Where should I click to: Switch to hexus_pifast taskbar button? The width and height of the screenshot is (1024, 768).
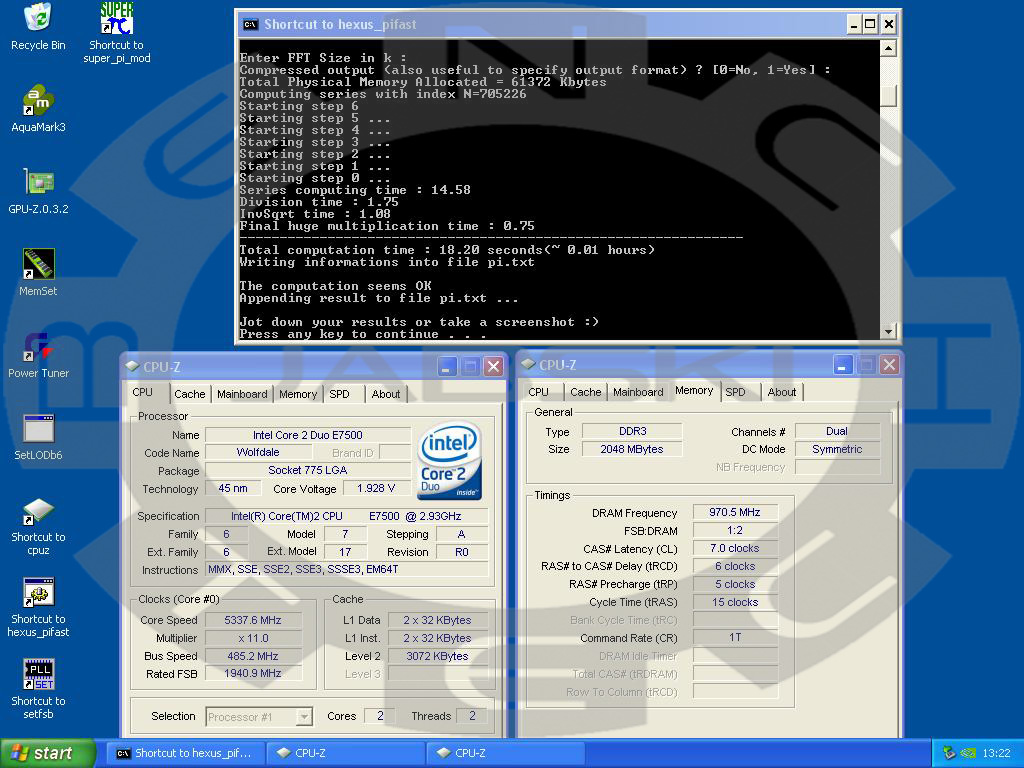click(x=184, y=753)
